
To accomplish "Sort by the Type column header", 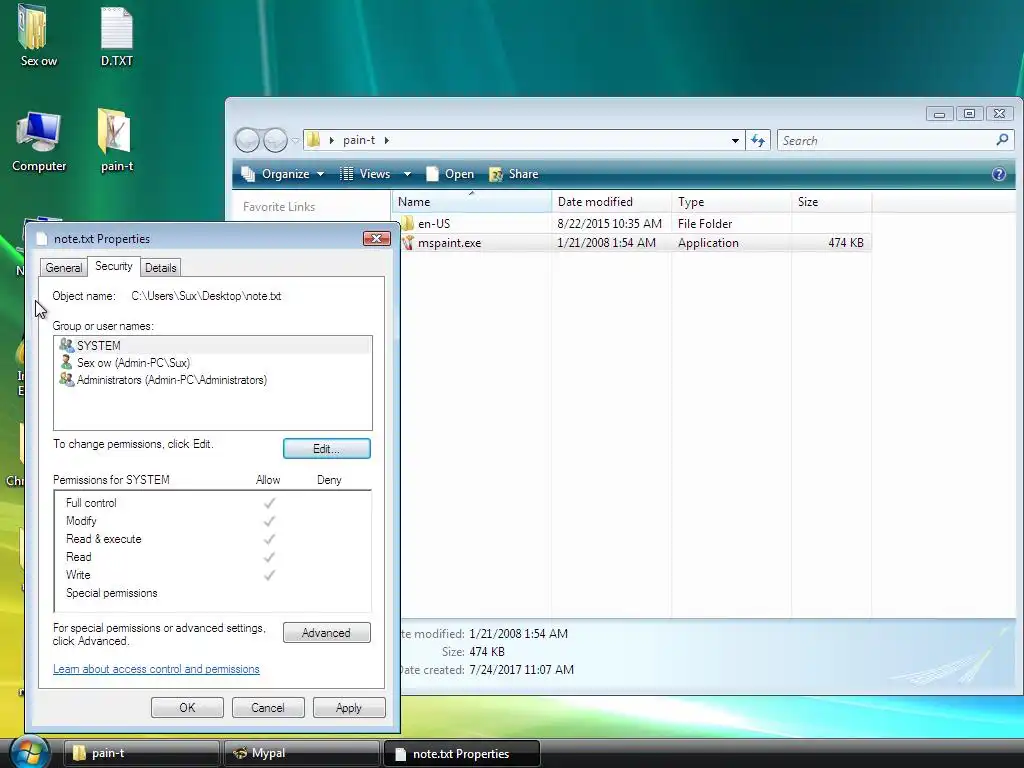I will tap(731, 202).
